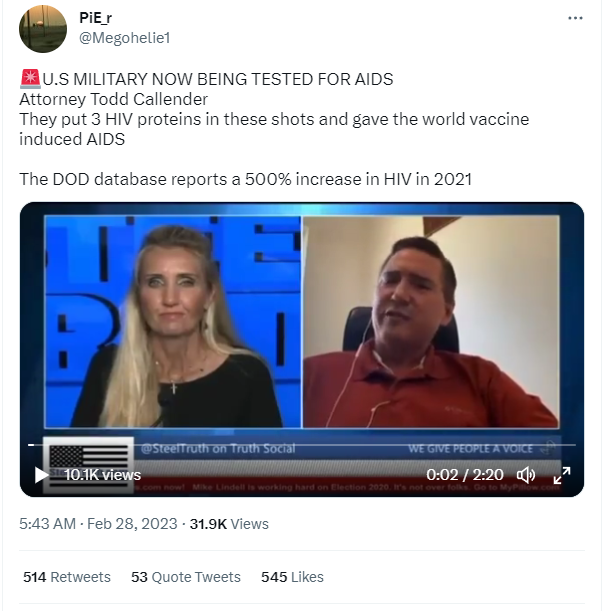
Task: Open the three-dot more options menu
Action: click(575, 18)
